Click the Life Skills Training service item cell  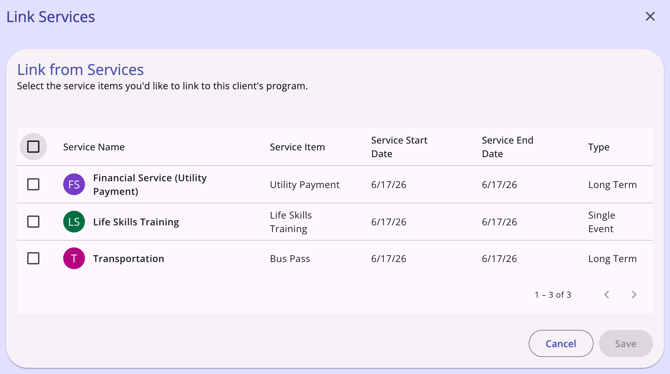[x=291, y=222]
